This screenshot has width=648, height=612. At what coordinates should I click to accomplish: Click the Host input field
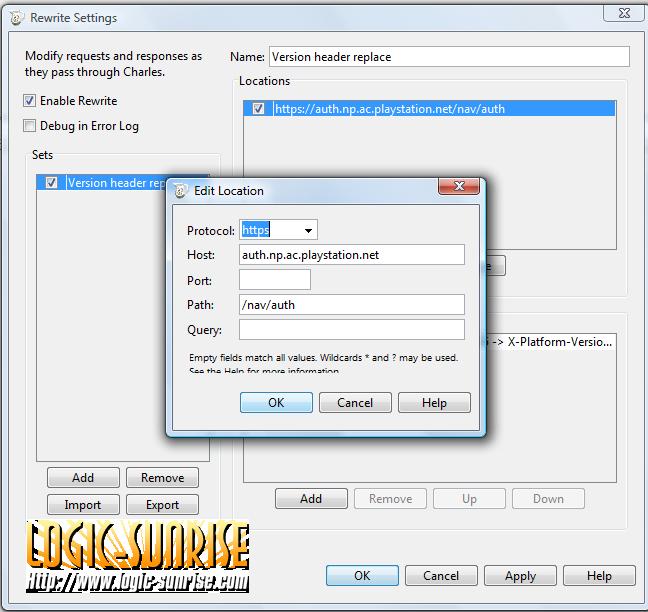(x=352, y=255)
